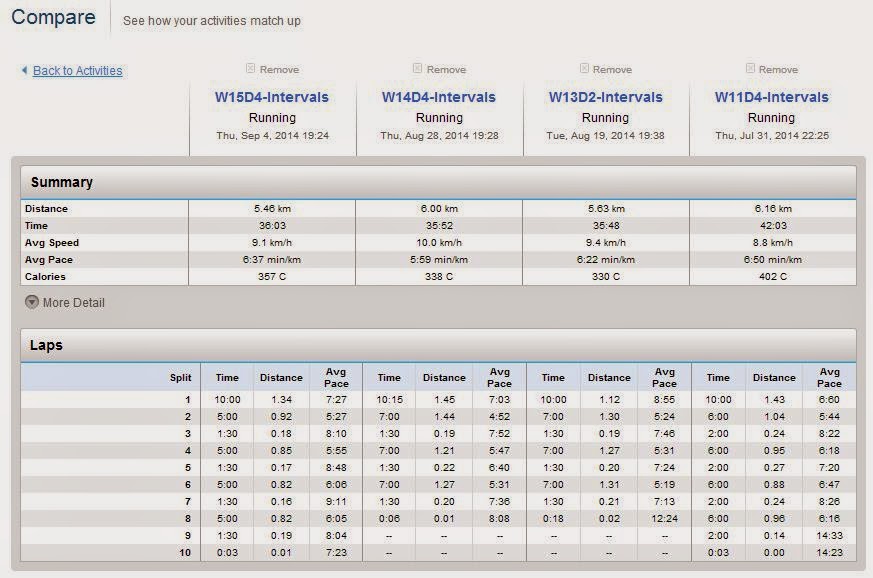Expand the More Detail arrow icon
This screenshot has width=873, height=578.
point(32,302)
